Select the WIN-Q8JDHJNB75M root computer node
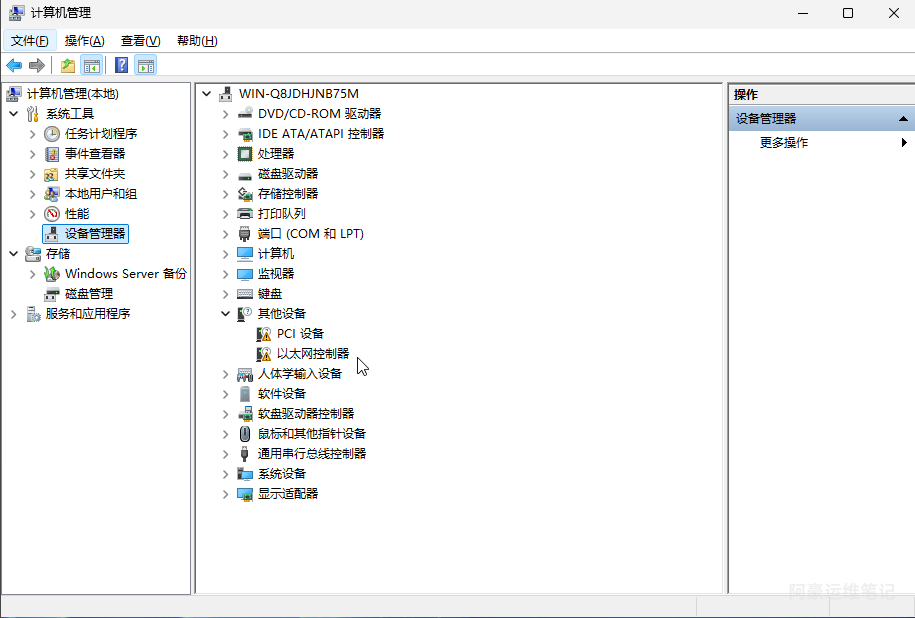Image resolution: width=915 pixels, height=618 pixels. point(298,94)
